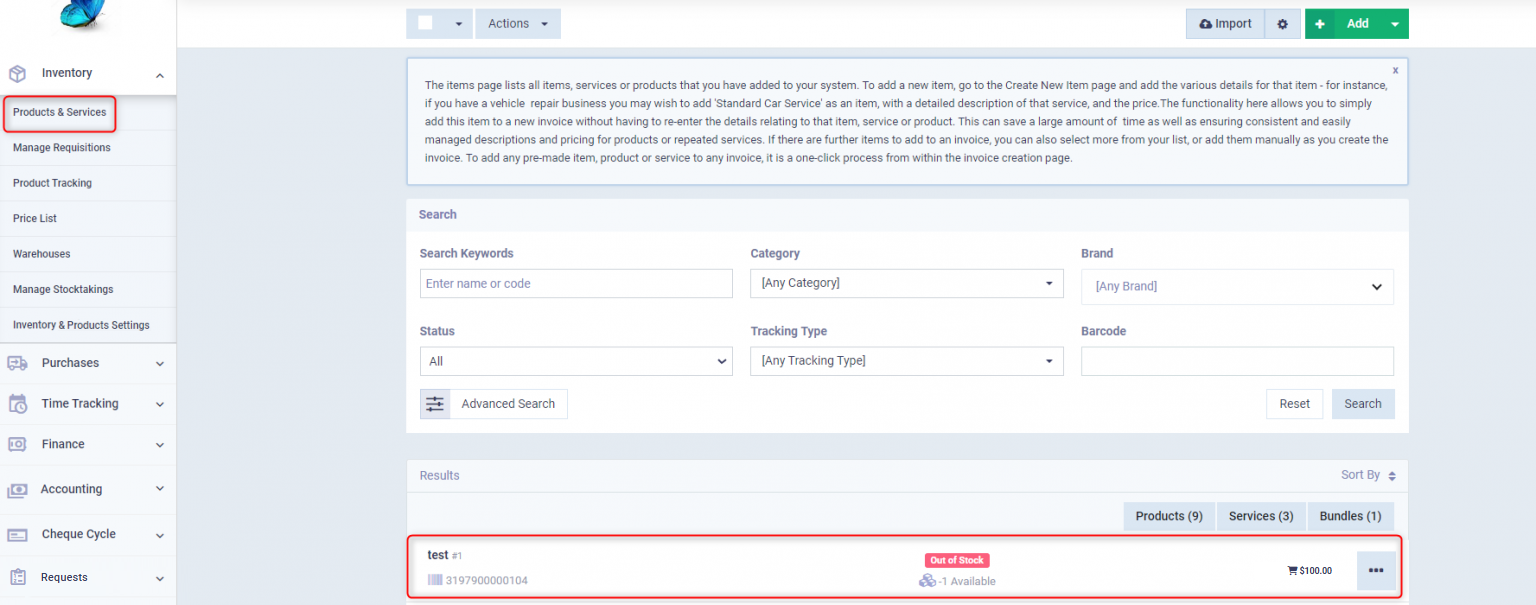Image resolution: width=1536 pixels, height=605 pixels.
Task: Open Manage Requisitions in the sidebar
Action: (62, 148)
